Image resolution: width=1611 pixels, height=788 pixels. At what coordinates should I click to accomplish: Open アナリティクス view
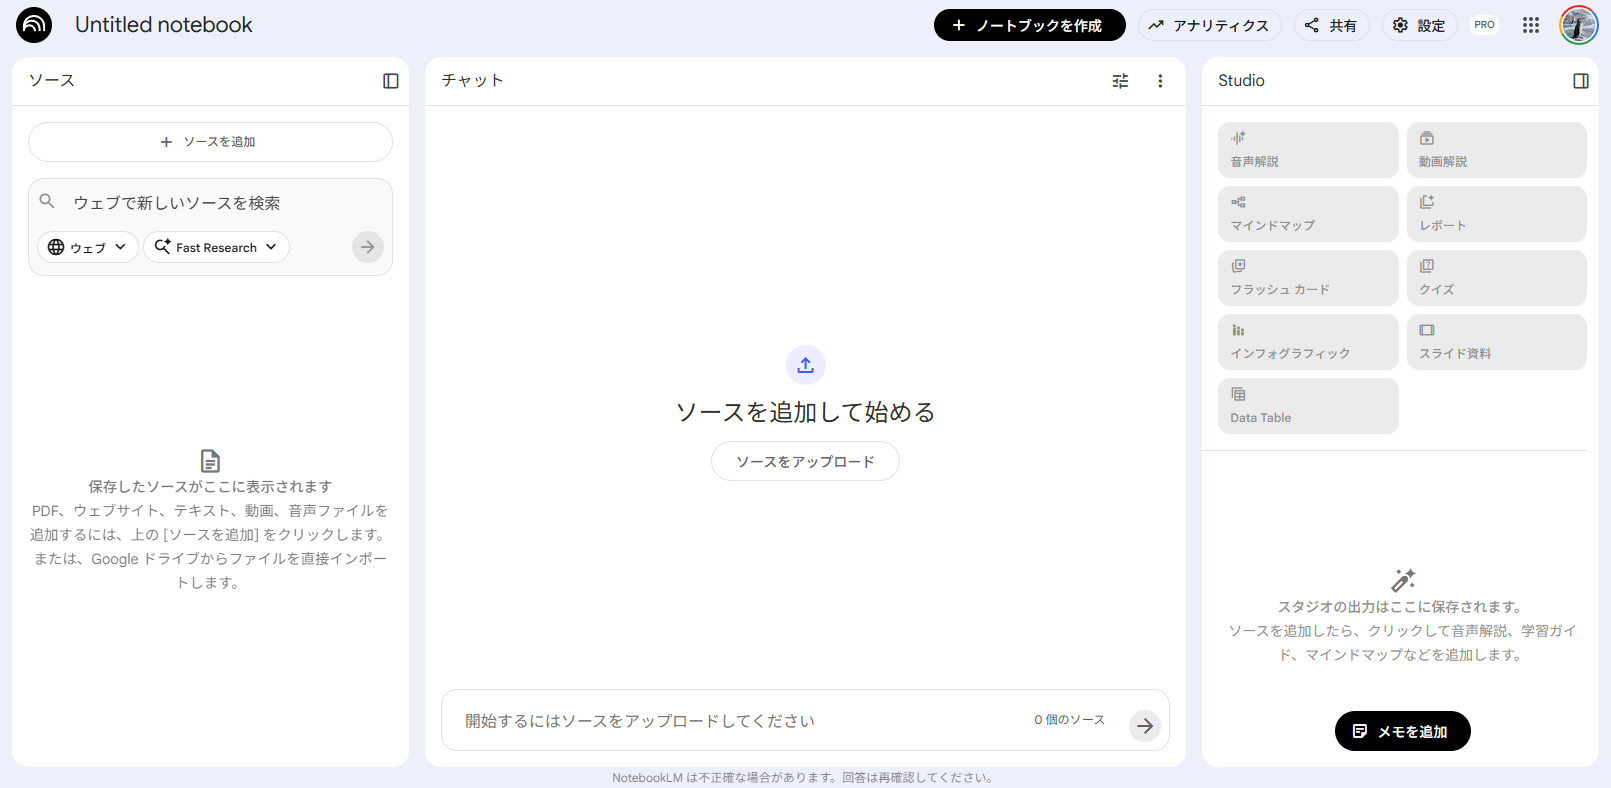click(x=1210, y=25)
